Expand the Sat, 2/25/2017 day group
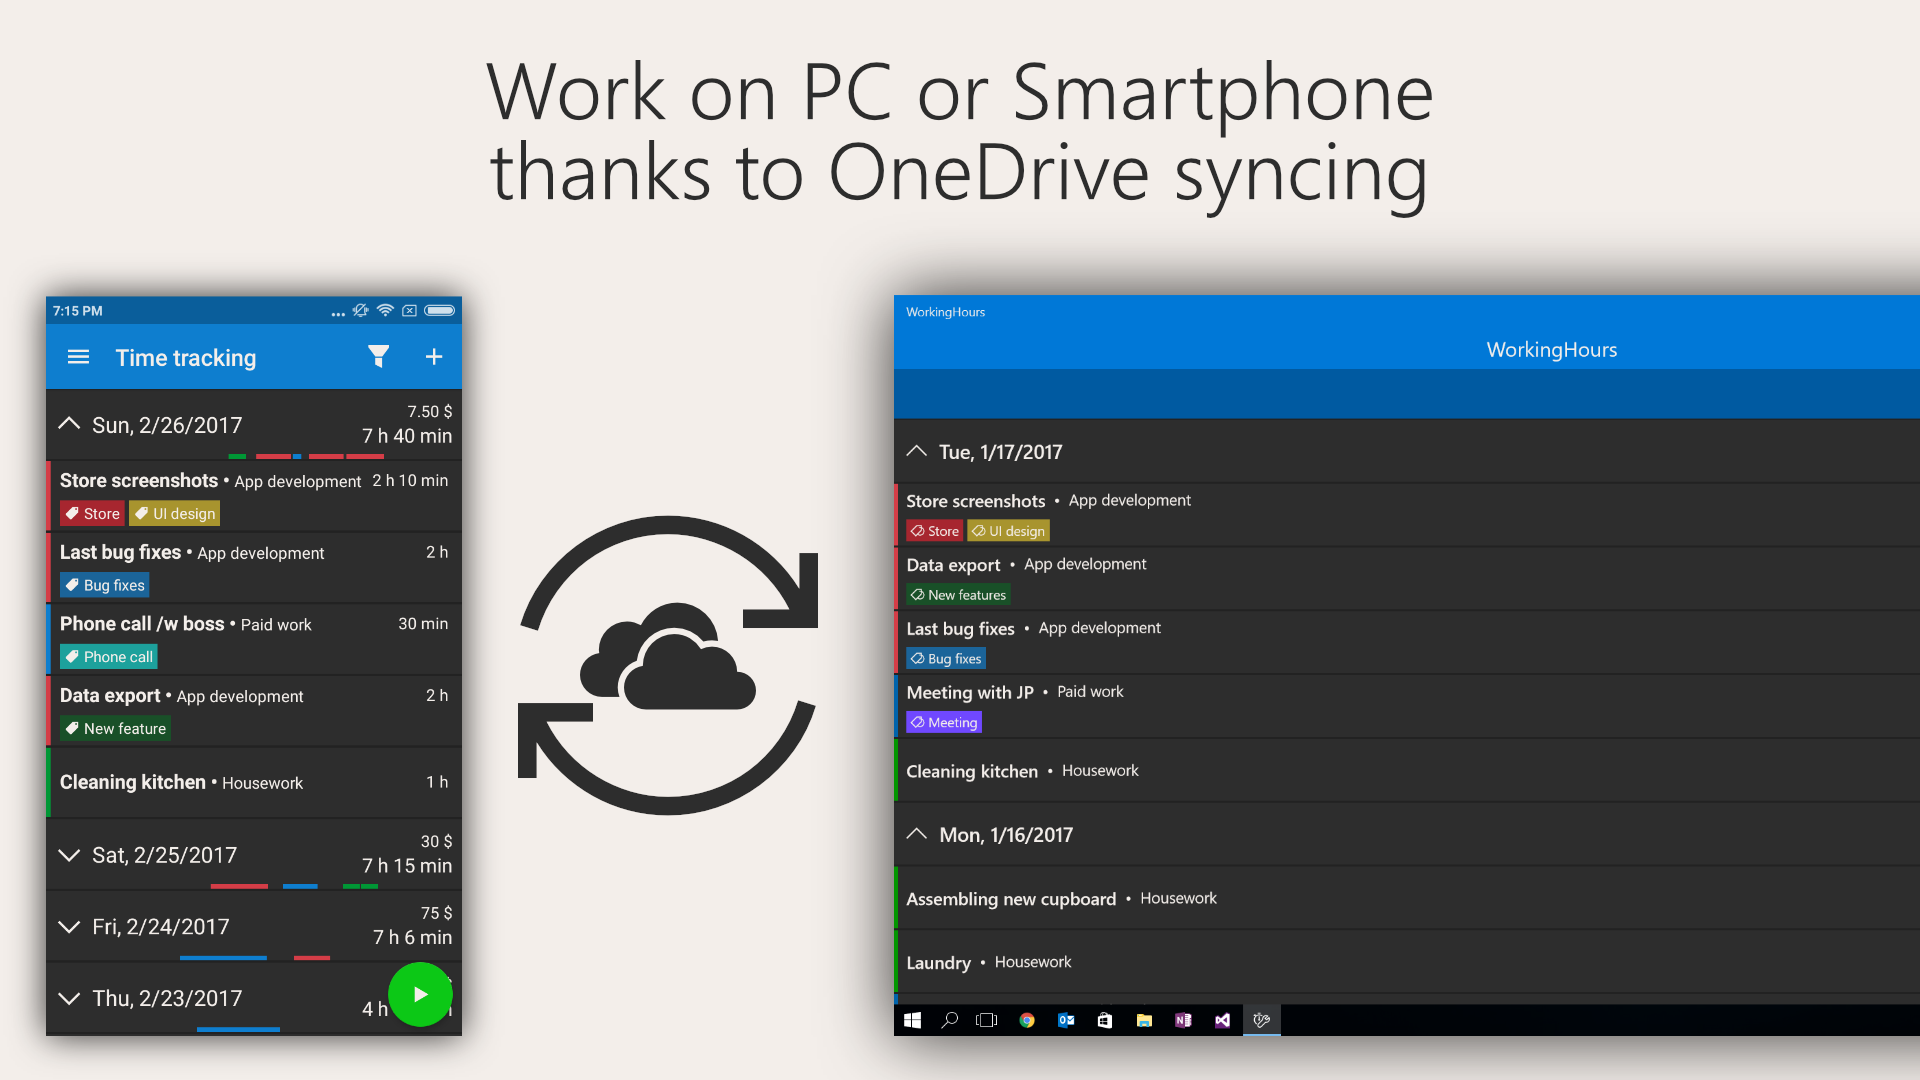1920x1080 pixels. pyautogui.click(x=69, y=855)
